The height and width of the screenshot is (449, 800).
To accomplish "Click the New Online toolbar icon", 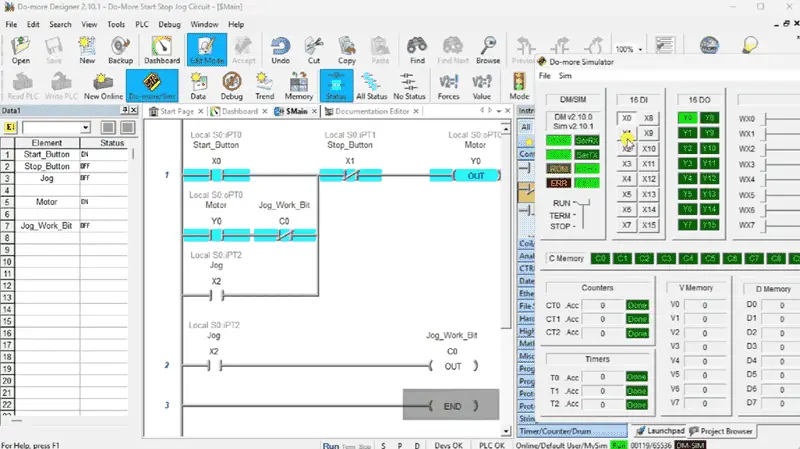I will [103, 86].
